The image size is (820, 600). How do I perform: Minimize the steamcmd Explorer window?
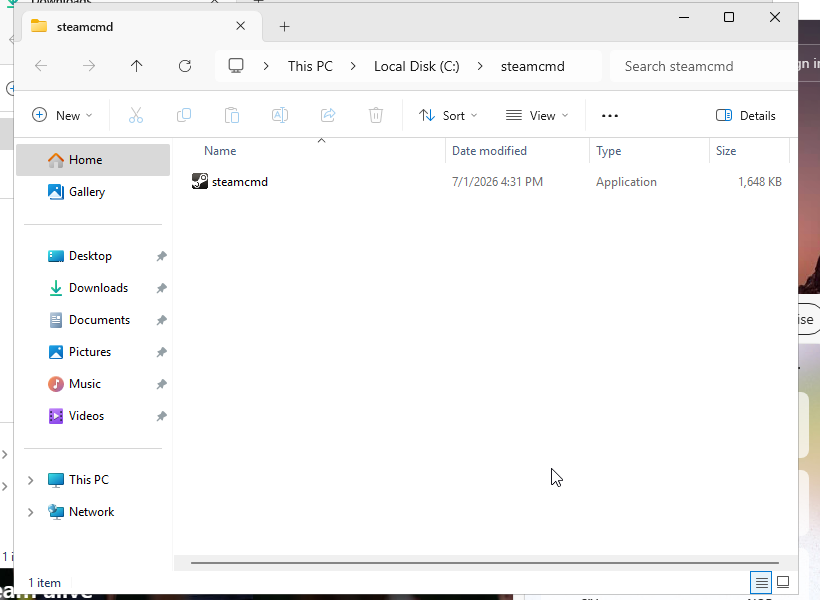(x=684, y=17)
